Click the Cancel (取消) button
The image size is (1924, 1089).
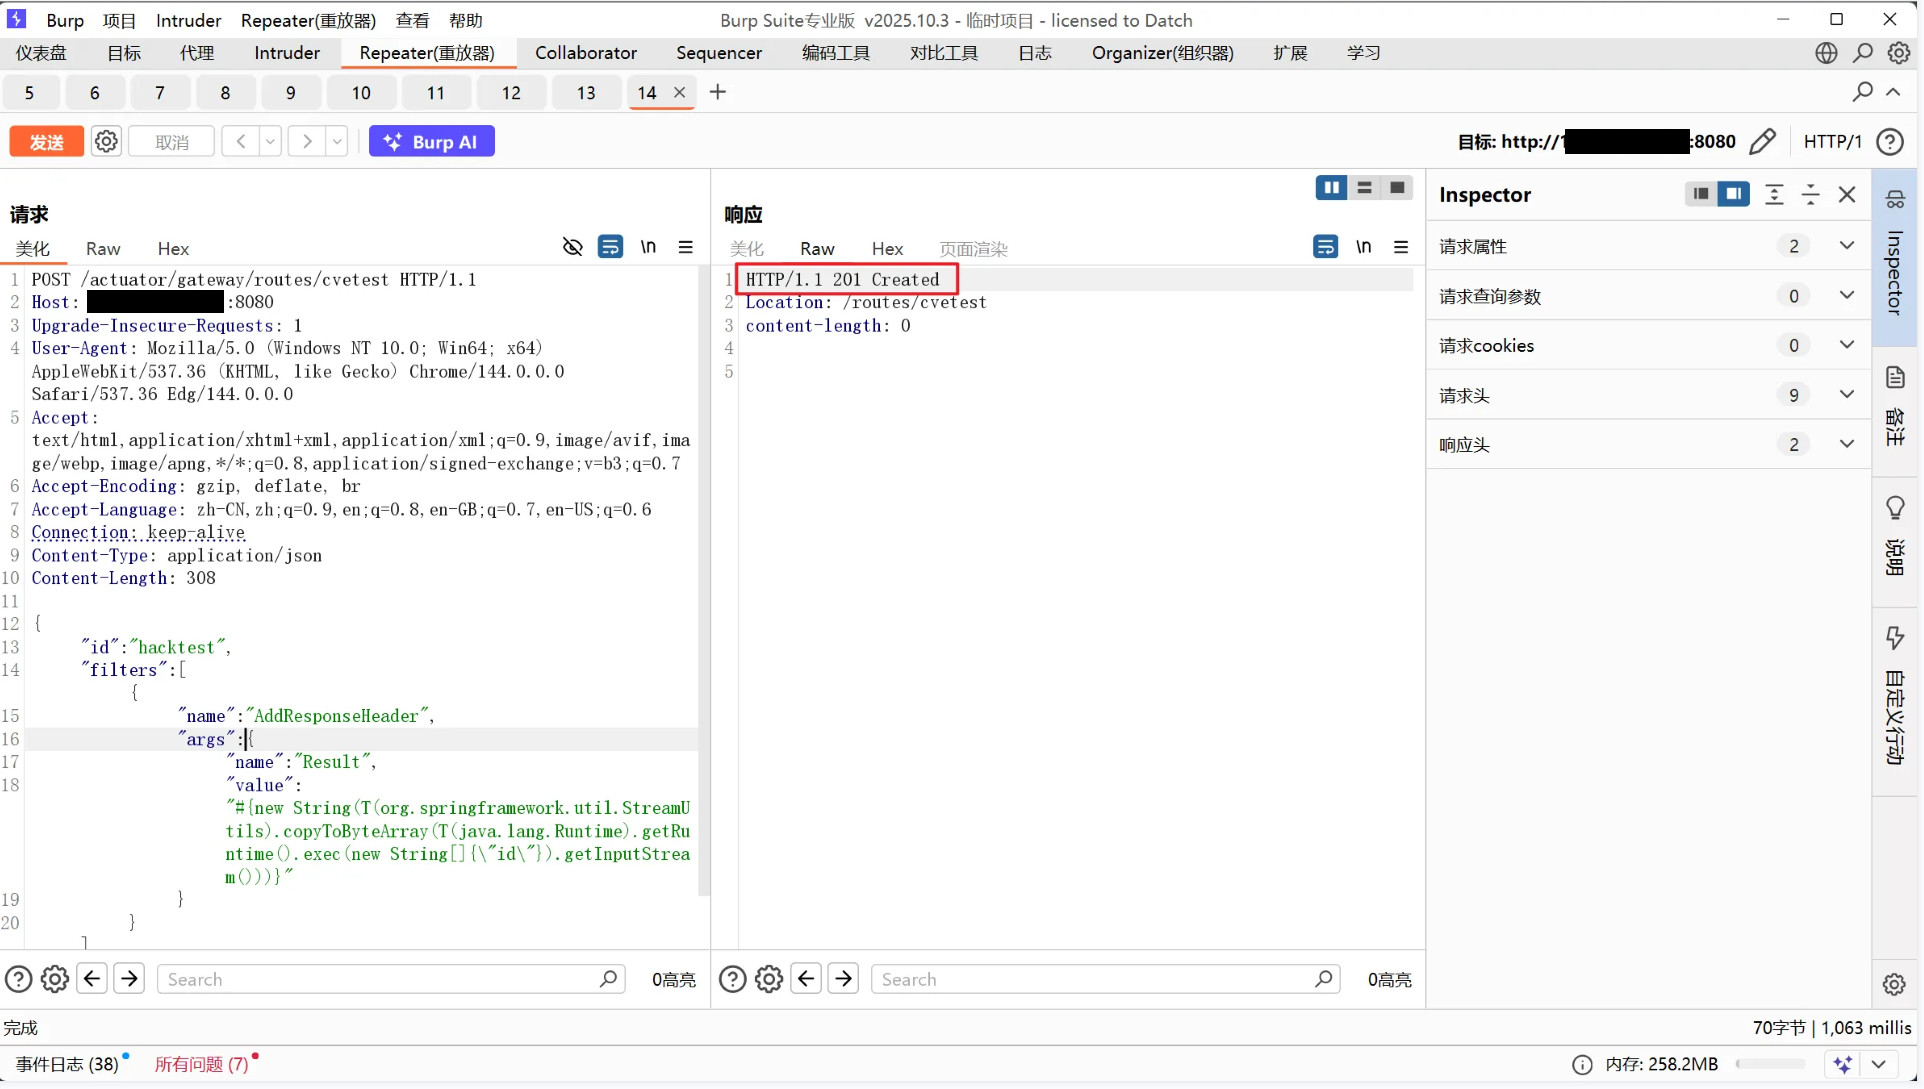[x=172, y=142]
